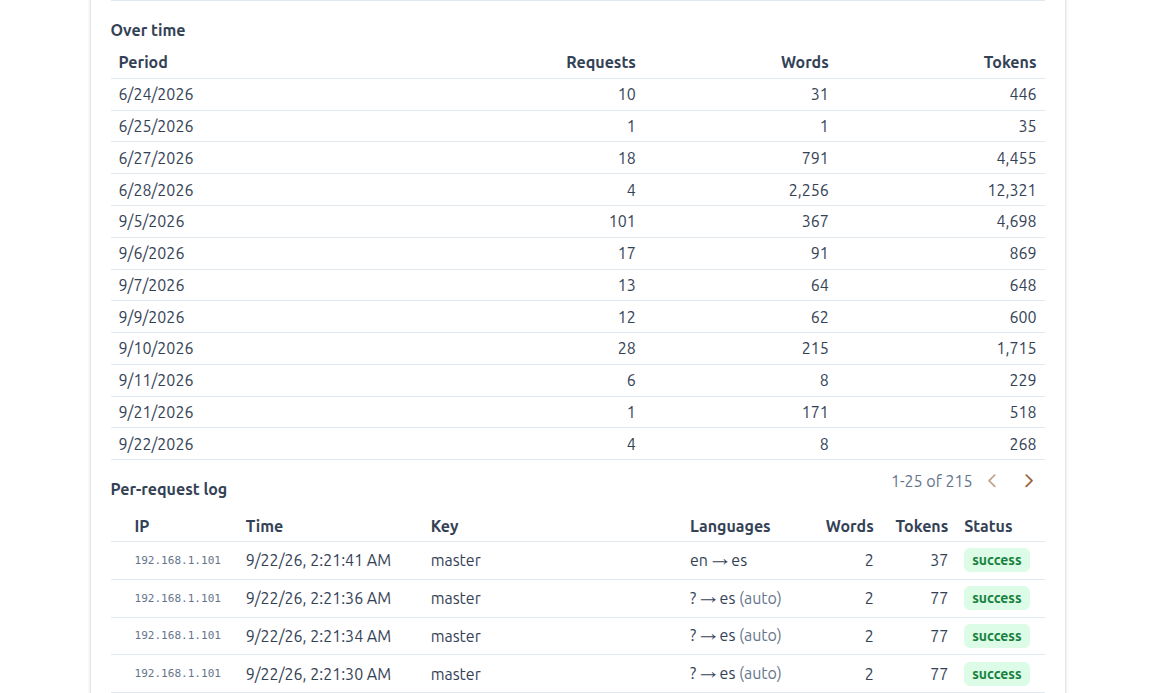Screen dimensions: 1169x693
Task: Click the 791 words value
Action: [815, 158]
